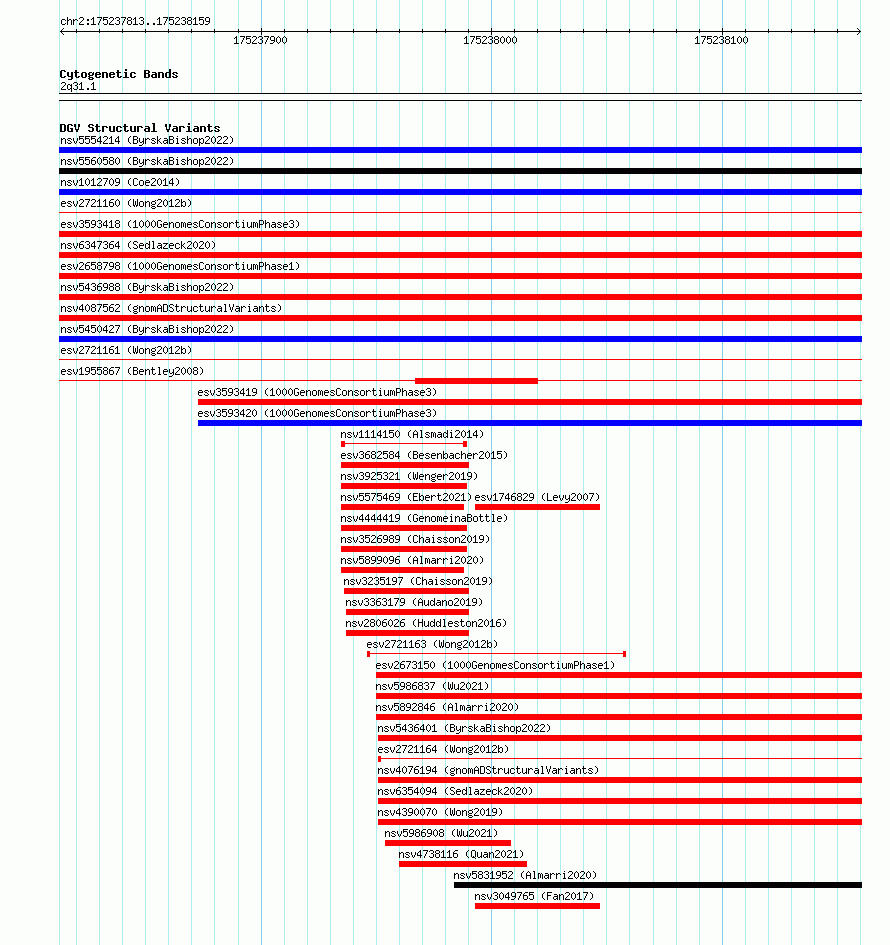The image size is (890, 945).
Task: Click the red bar under esv1746829 (Levy2007)
Action: pos(537,507)
